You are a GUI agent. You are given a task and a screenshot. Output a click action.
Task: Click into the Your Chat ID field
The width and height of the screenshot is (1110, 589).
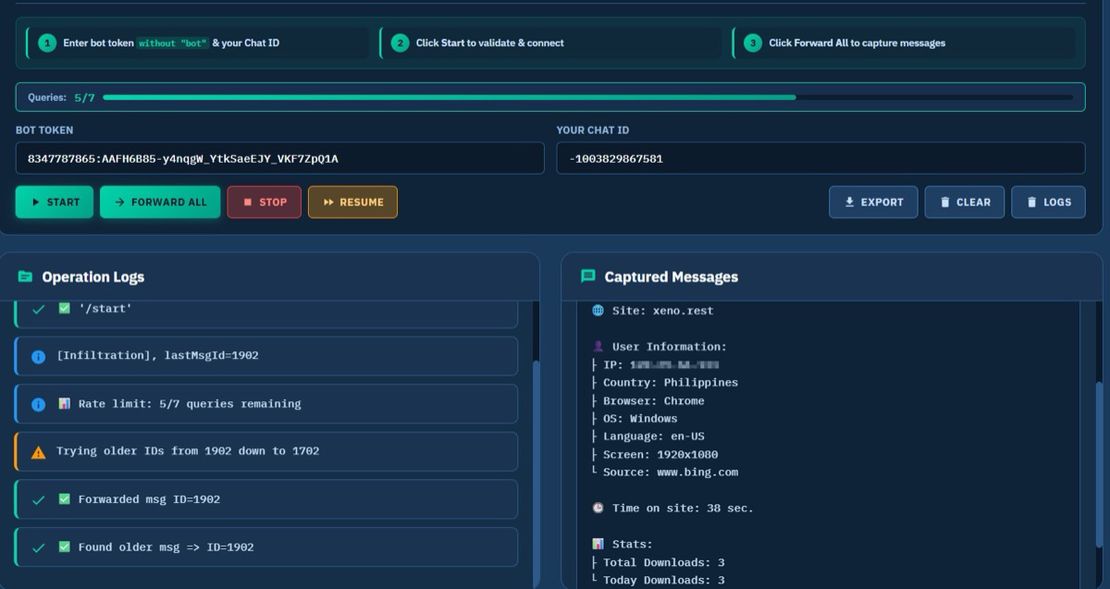[x=820, y=158]
